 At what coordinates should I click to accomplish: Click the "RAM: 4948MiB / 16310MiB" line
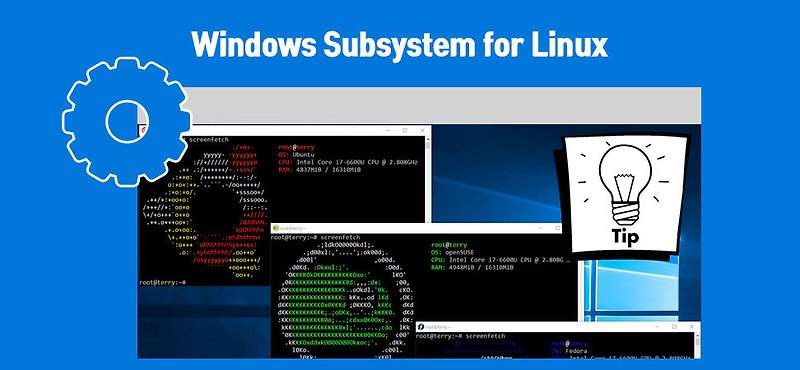[x=472, y=267]
